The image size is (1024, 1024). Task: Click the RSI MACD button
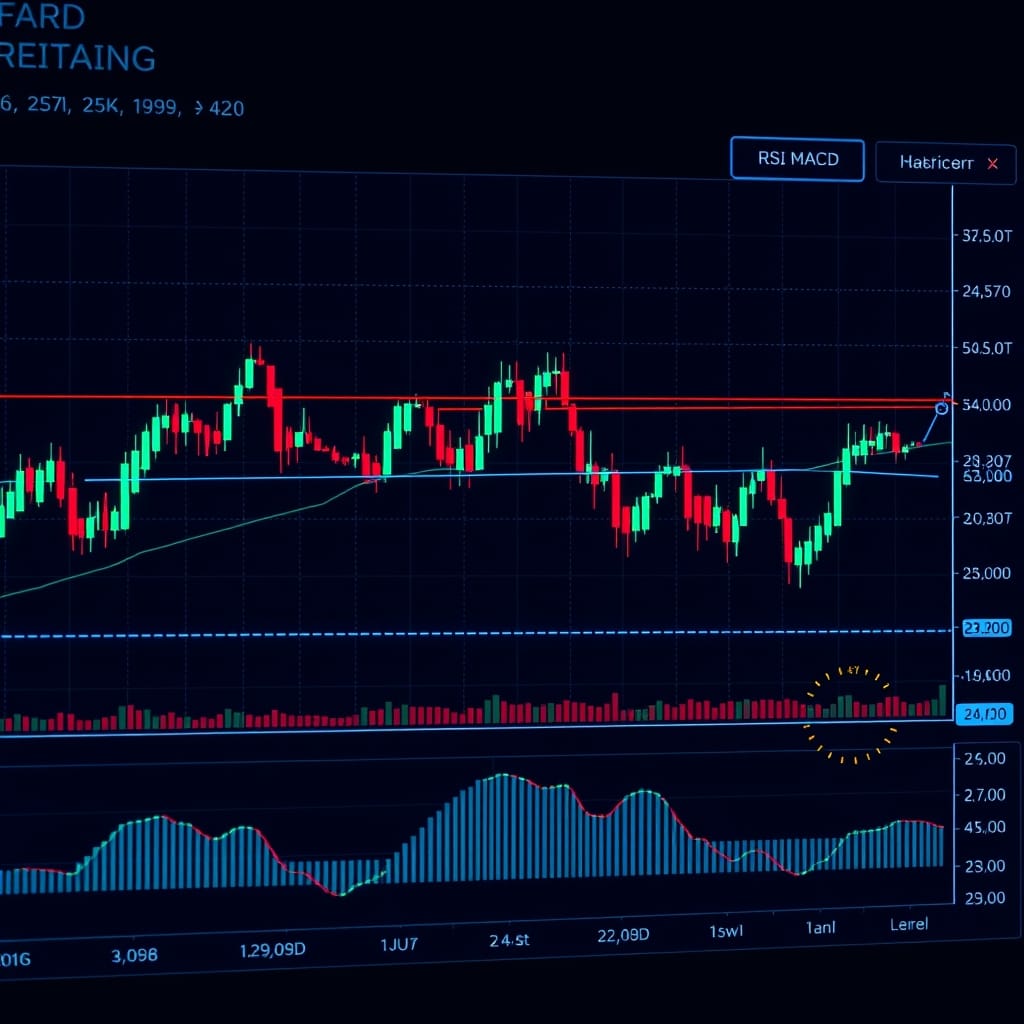point(797,159)
